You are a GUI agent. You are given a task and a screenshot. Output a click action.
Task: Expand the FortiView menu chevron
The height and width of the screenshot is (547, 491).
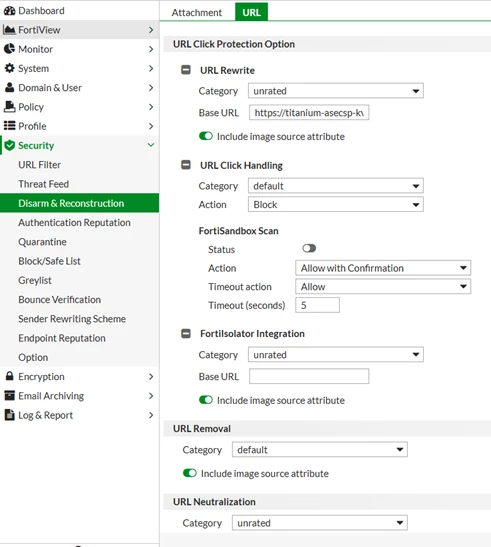click(x=151, y=30)
